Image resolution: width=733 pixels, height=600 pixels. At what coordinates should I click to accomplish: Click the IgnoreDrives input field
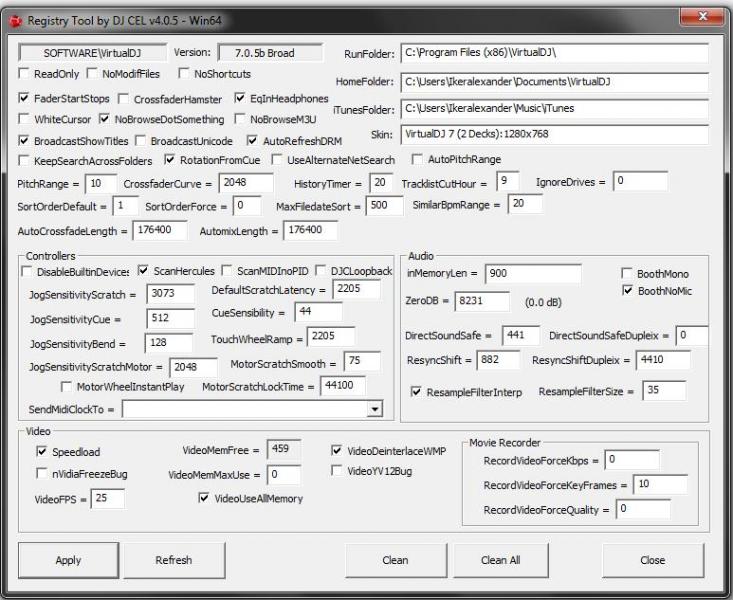(x=640, y=181)
